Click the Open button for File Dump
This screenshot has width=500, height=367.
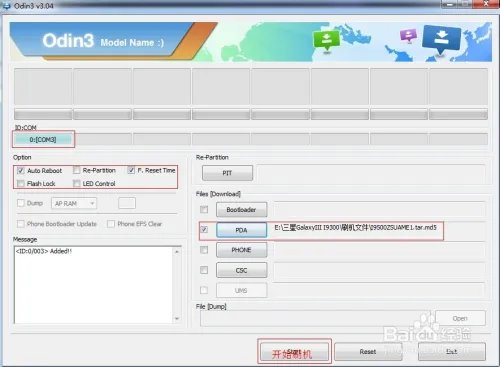point(460,318)
